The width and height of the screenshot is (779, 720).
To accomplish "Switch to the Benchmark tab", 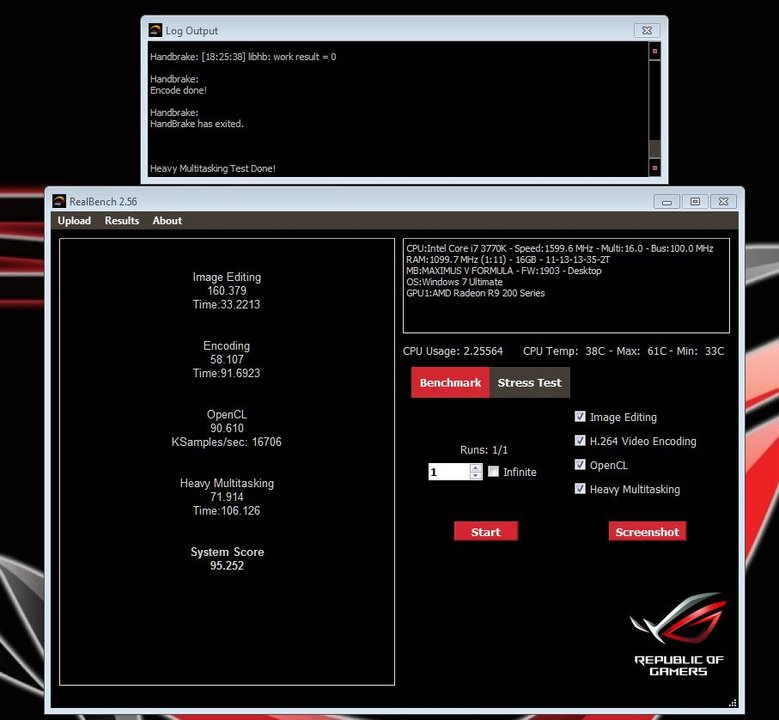I will (x=450, y=383).
